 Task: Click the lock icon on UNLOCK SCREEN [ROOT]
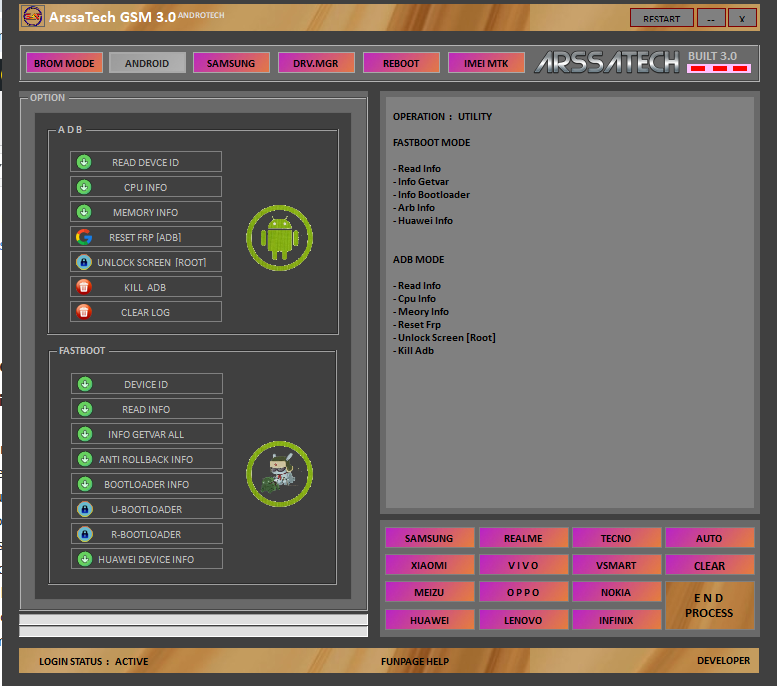pyautogui.click(x=84, y=262)
